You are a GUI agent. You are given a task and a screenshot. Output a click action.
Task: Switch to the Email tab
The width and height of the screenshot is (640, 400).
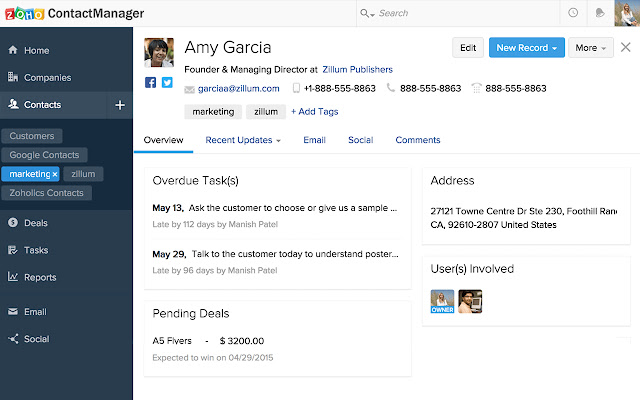[x=314, y=140]
